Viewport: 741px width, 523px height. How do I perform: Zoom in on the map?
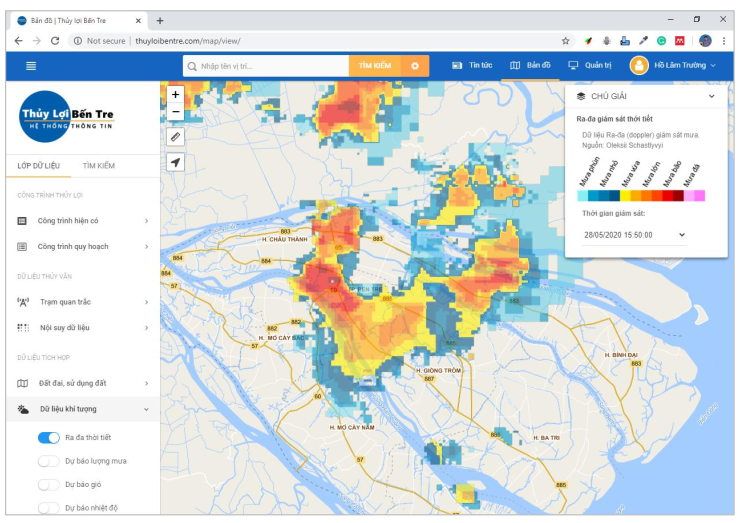point(176,95)
